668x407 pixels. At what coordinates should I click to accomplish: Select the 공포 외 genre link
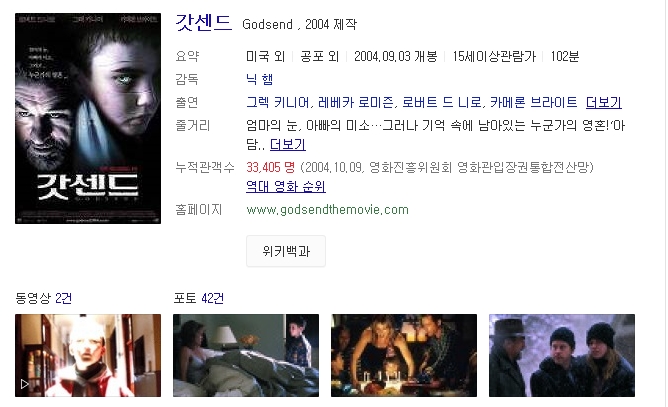click(320, 56)
